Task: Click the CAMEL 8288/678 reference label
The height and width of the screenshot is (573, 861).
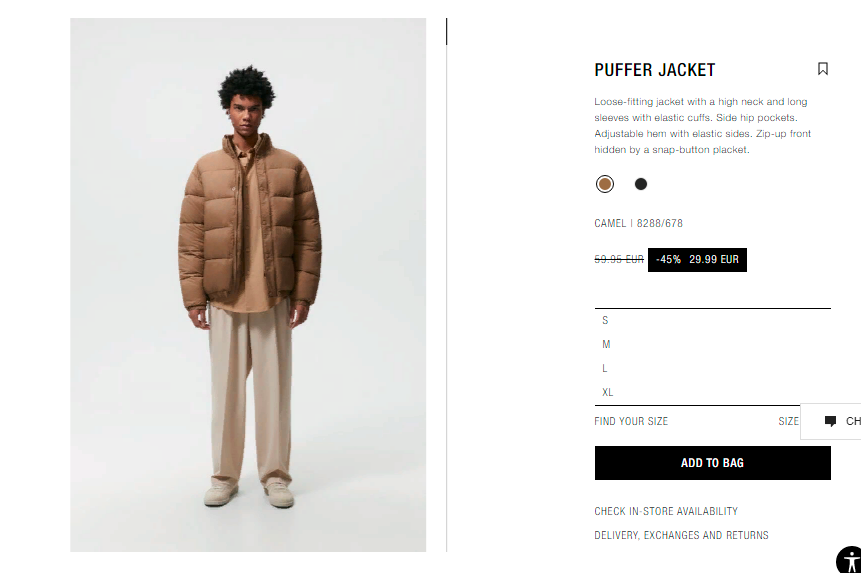Action: (639, 223)
